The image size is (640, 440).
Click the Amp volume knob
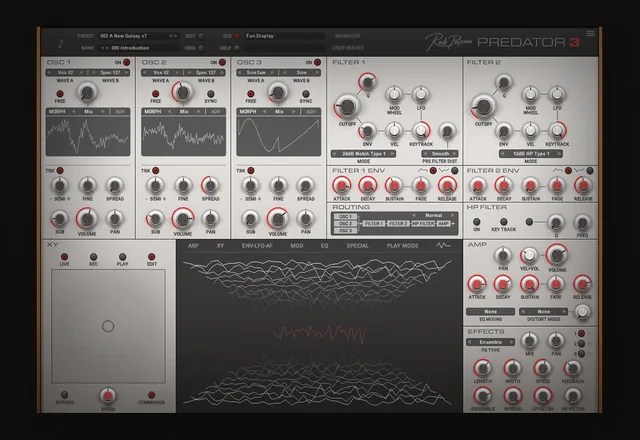click(557, 256)
